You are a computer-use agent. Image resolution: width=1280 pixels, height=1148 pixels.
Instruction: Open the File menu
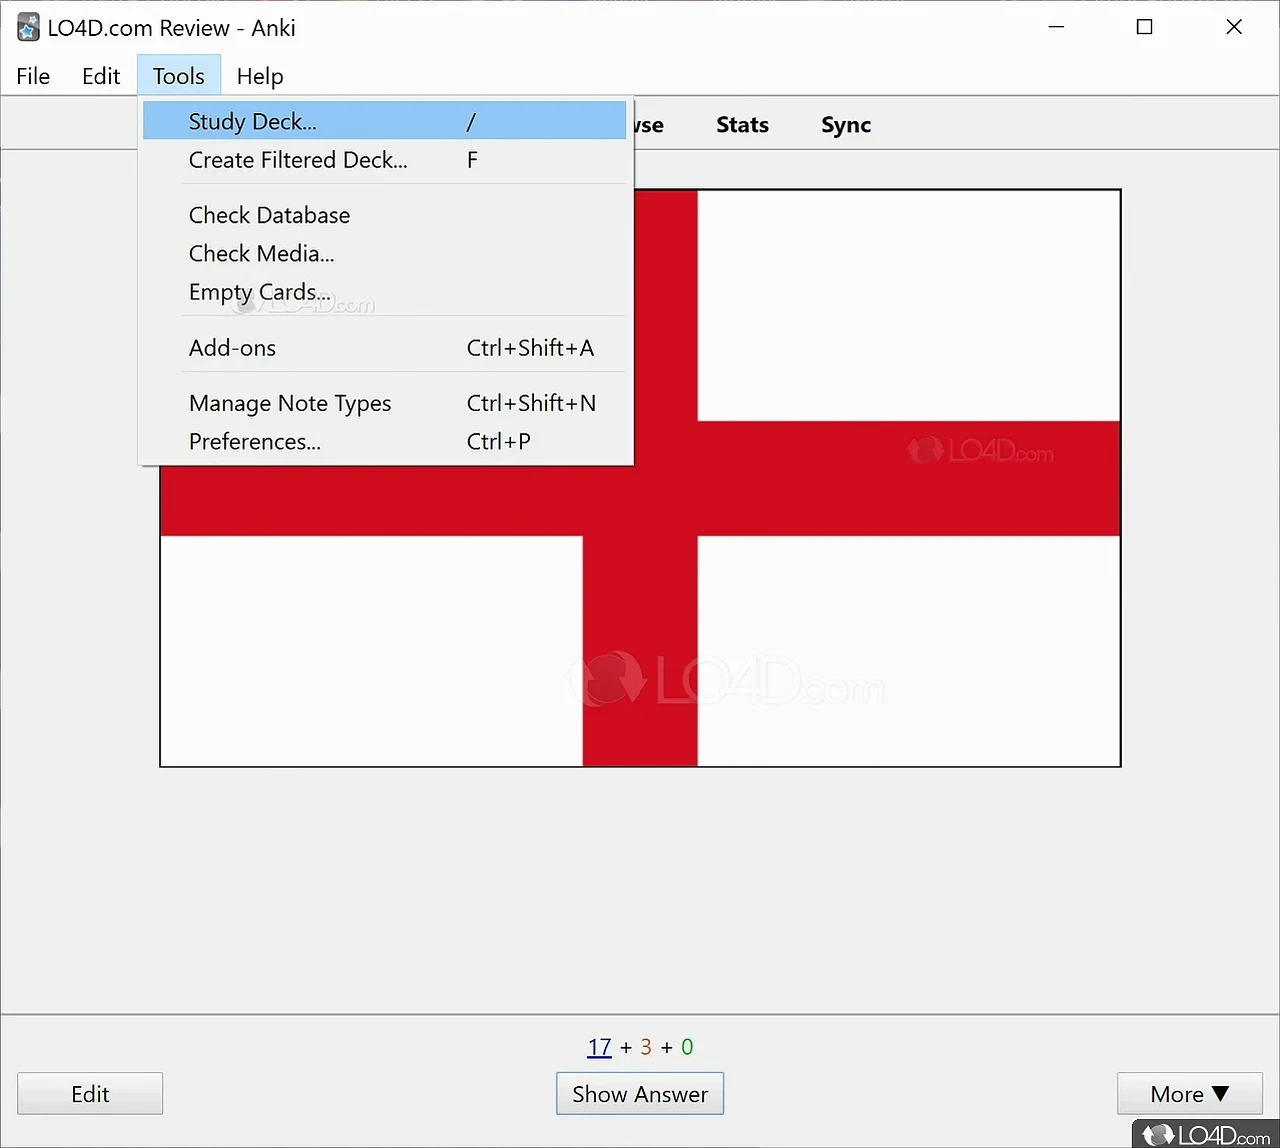coord(33,76)
